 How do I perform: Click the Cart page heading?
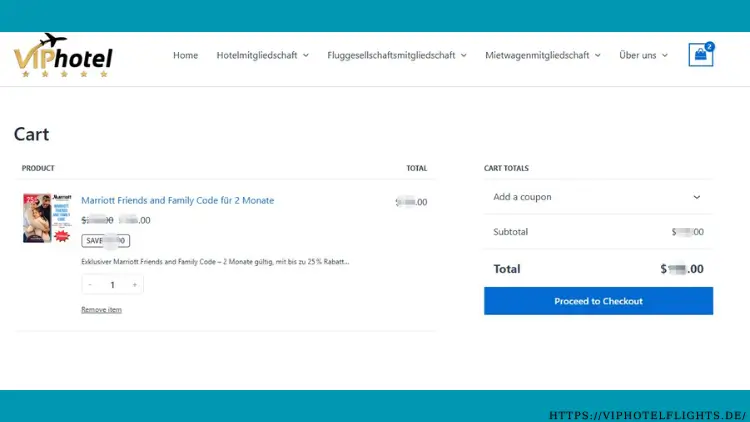coord(32,134)
